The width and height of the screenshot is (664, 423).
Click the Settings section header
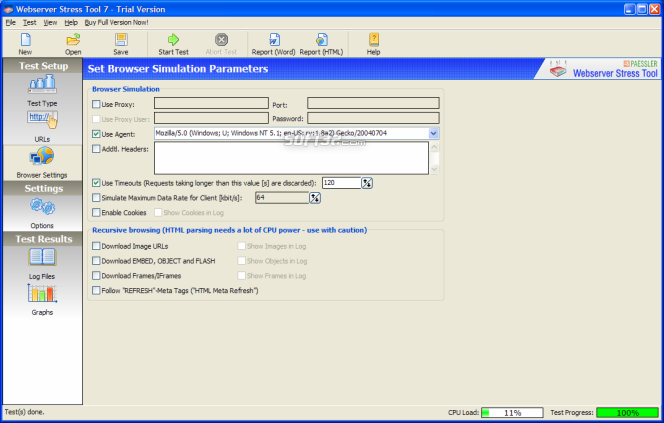[43, 188]
